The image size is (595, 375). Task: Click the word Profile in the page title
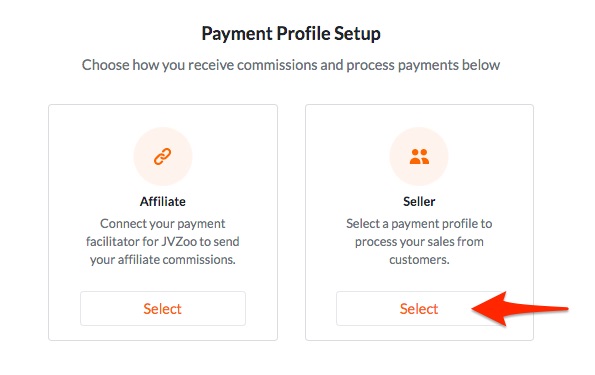[304, 33]
